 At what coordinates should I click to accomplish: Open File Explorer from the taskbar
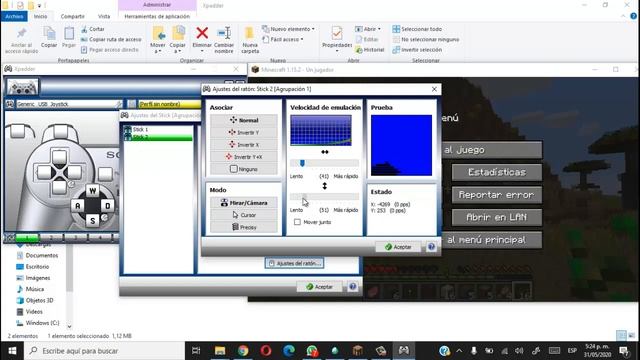pyautogui.click(x=220, y=351)
